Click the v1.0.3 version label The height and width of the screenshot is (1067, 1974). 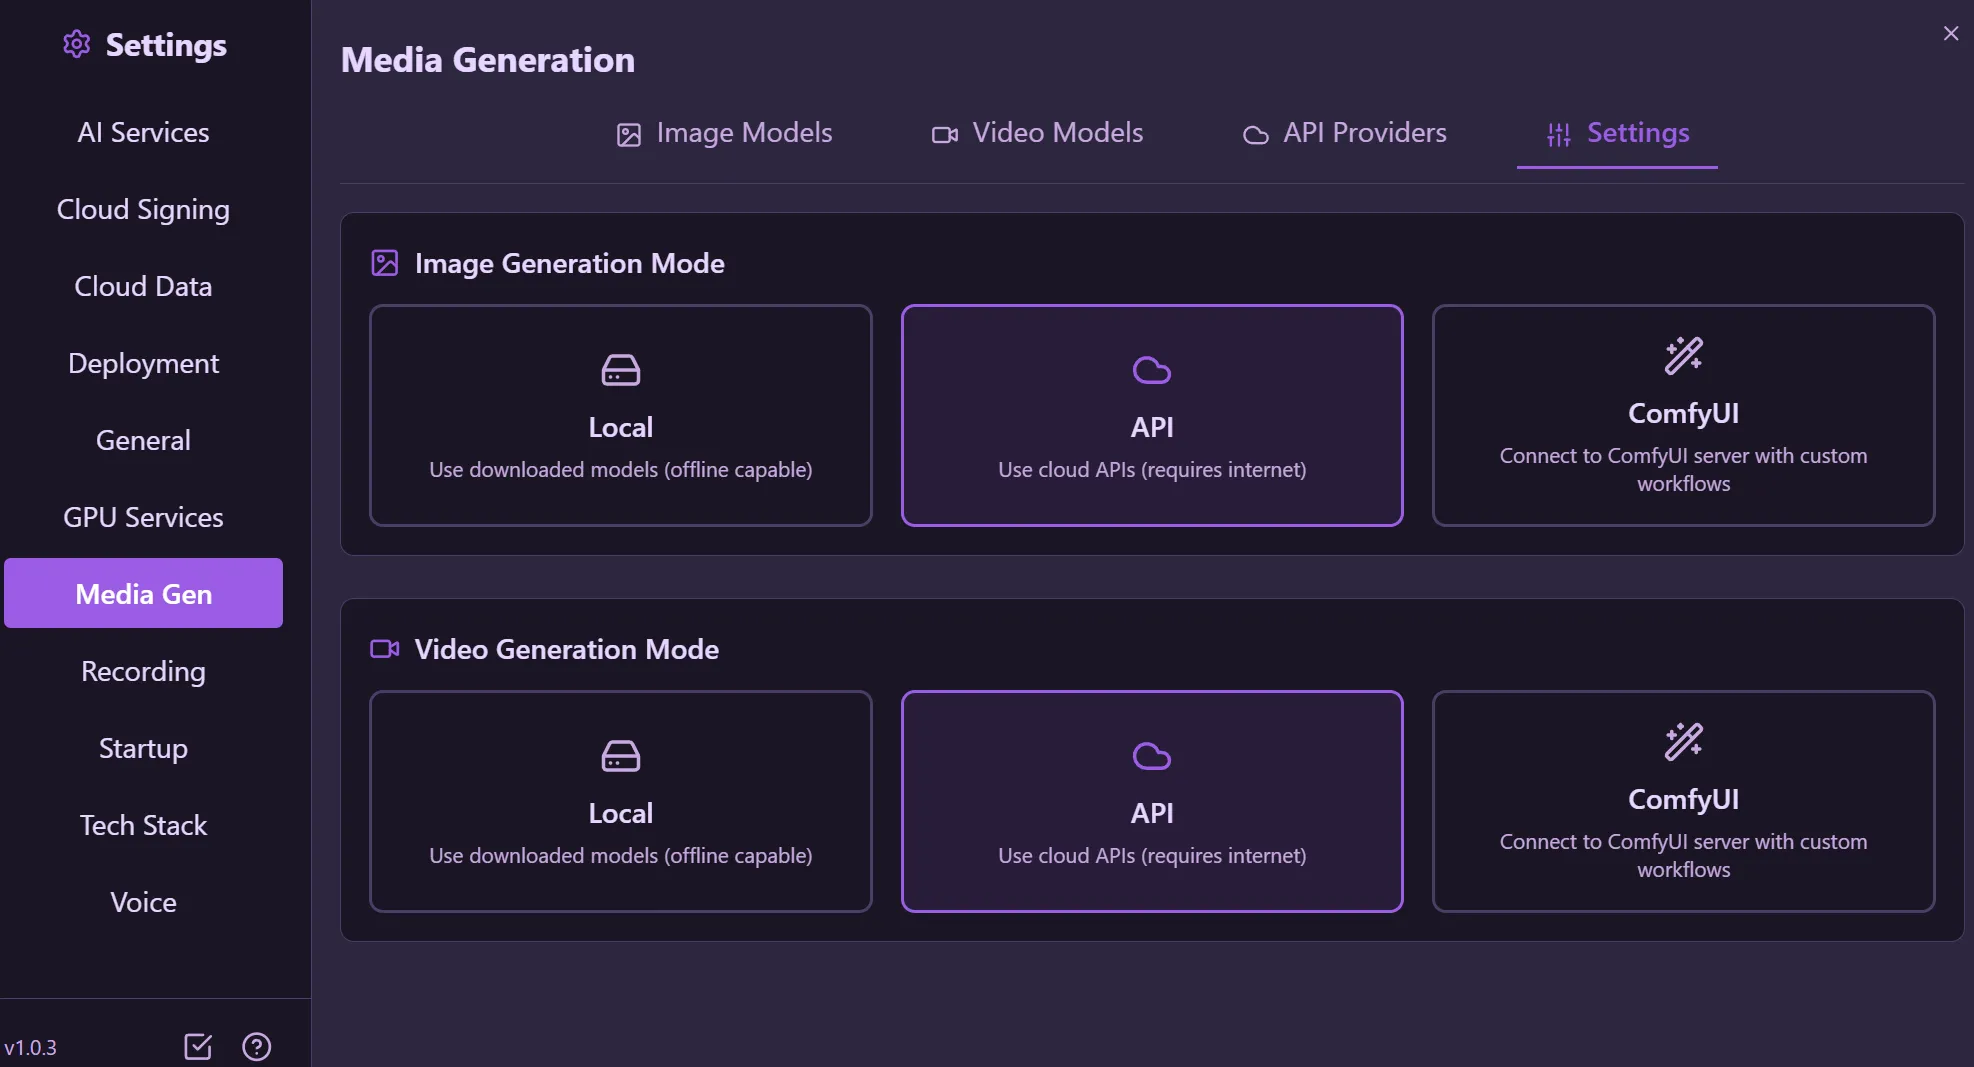(x=30, y=1047)
